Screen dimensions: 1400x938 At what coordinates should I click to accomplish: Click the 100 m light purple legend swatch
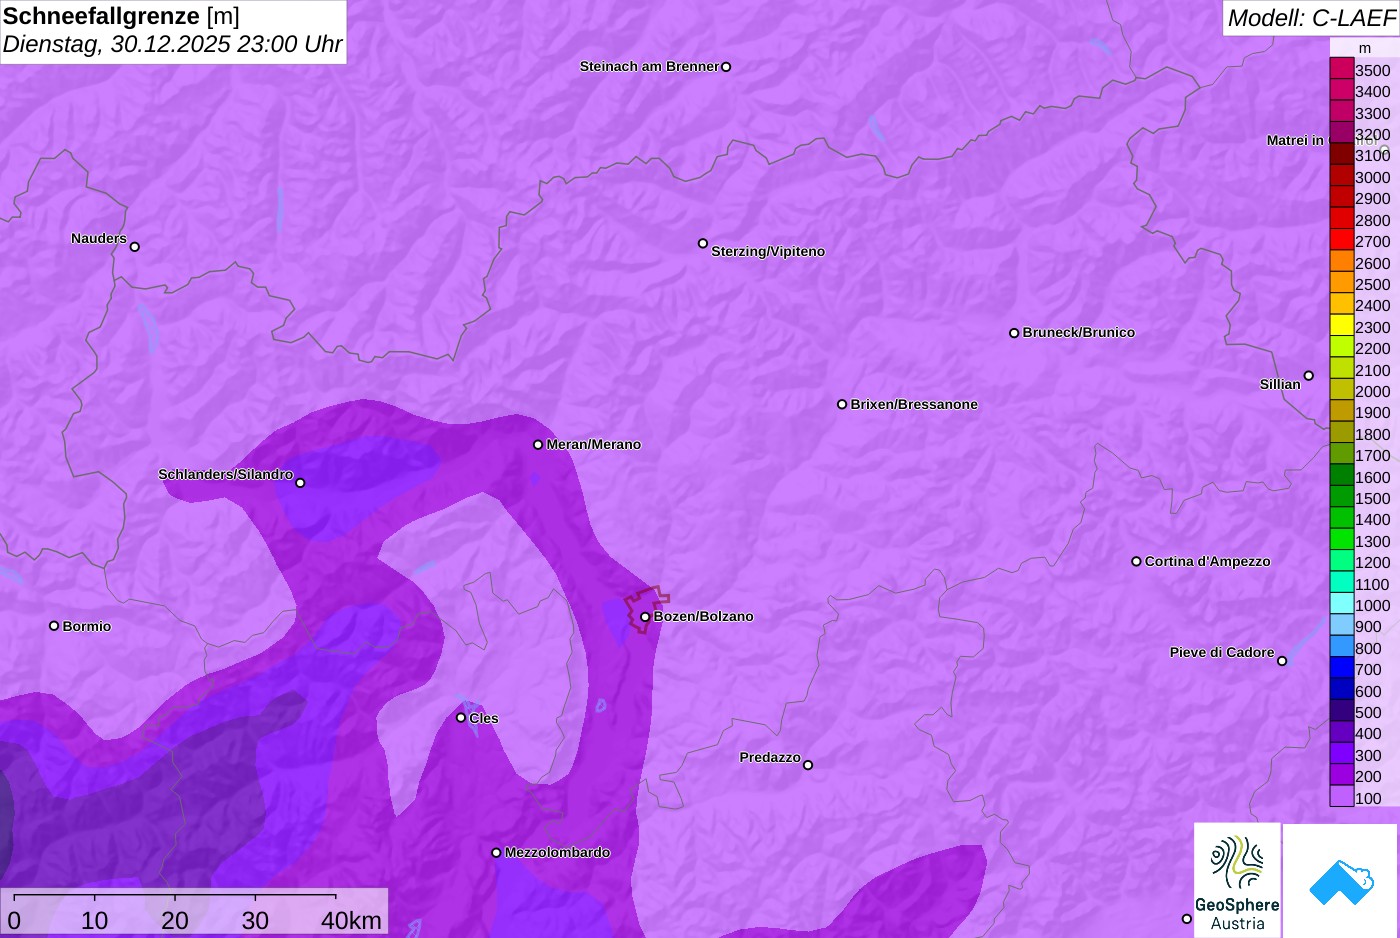click(1341, 797)
